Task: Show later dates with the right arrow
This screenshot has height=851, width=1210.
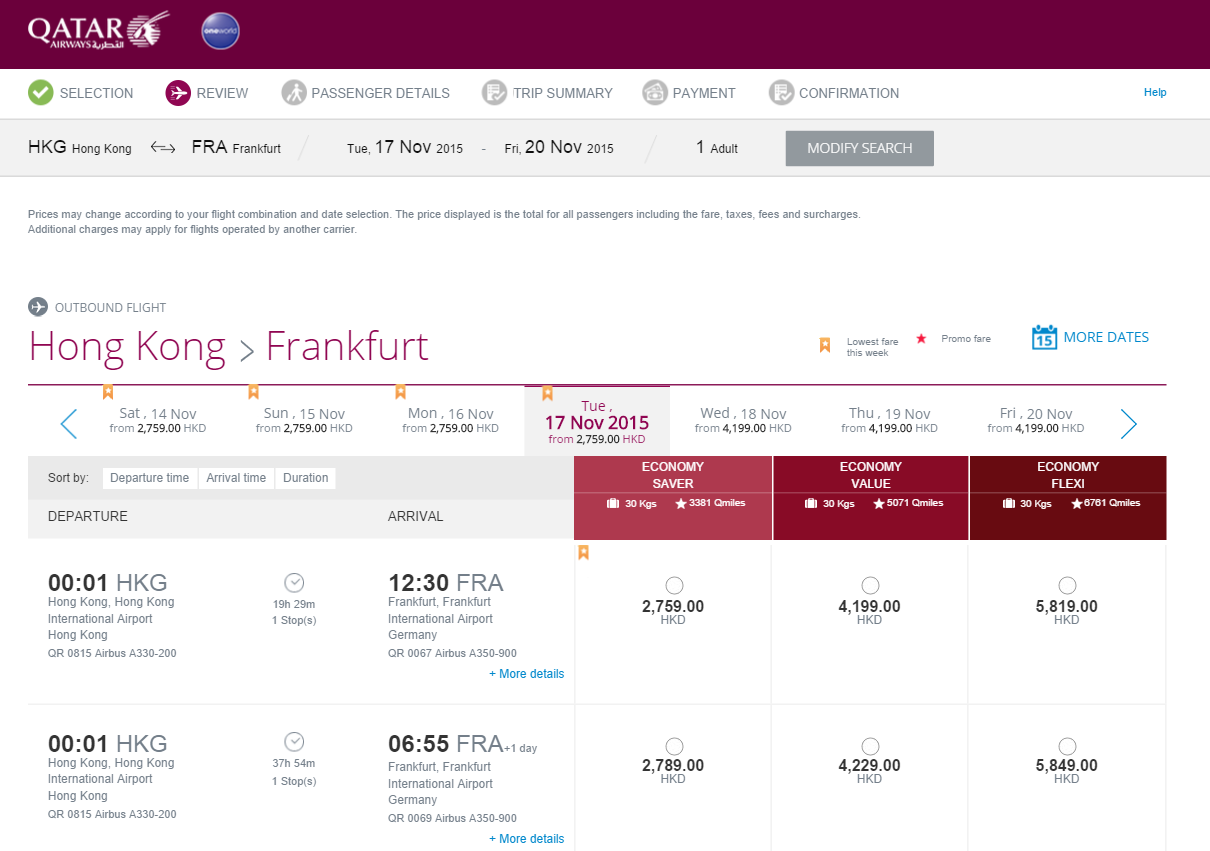Action: coord(1128,424)
